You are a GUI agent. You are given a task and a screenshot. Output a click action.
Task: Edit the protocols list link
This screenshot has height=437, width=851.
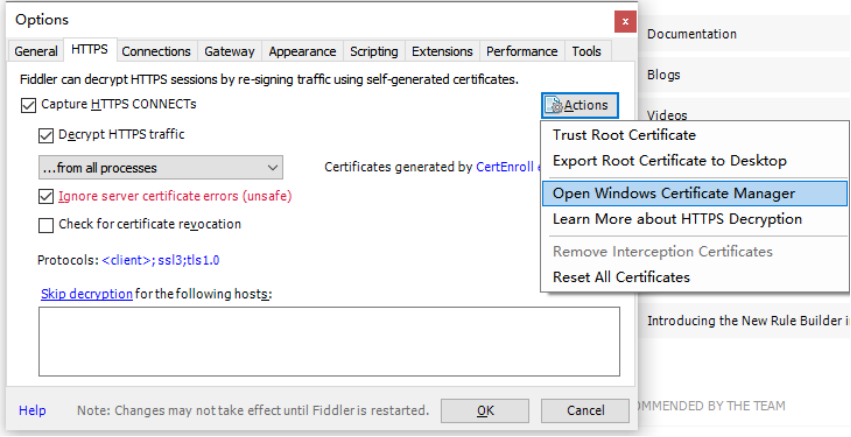coord(161,260)
